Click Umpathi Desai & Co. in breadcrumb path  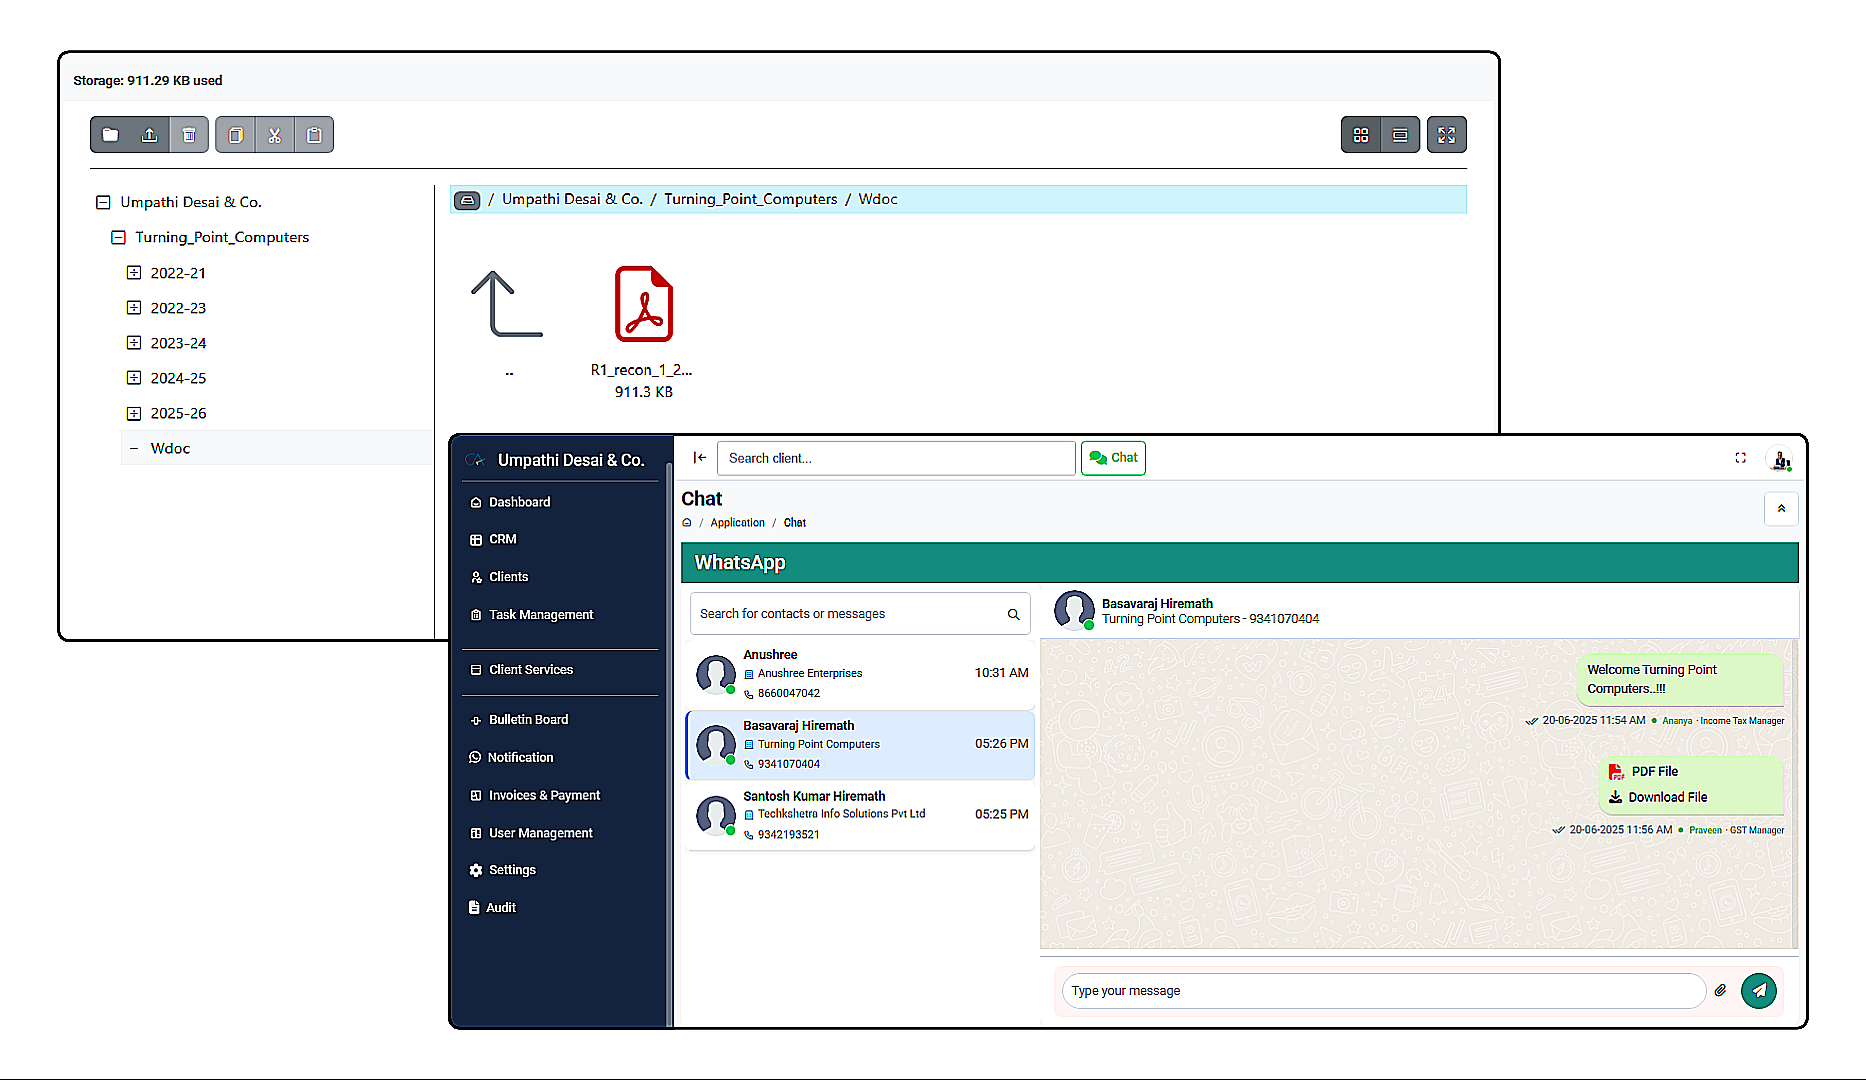(x=572, y=199)
